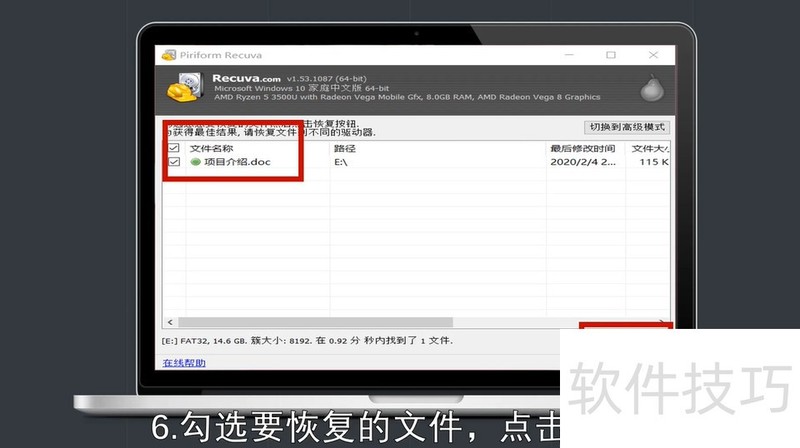The image size is (800, 448).
Task: Click the Recuva hard-hat drive logo
Action: (186, 88)
